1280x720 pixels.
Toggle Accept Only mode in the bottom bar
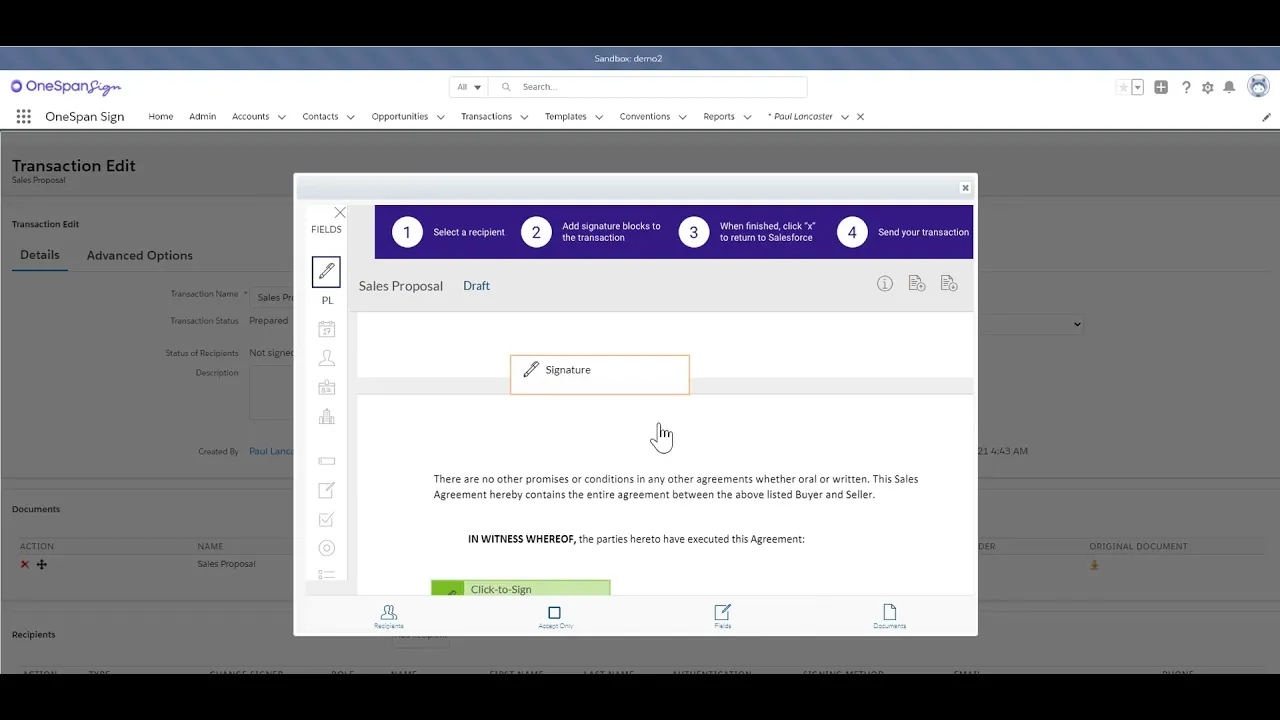point(555,614)
